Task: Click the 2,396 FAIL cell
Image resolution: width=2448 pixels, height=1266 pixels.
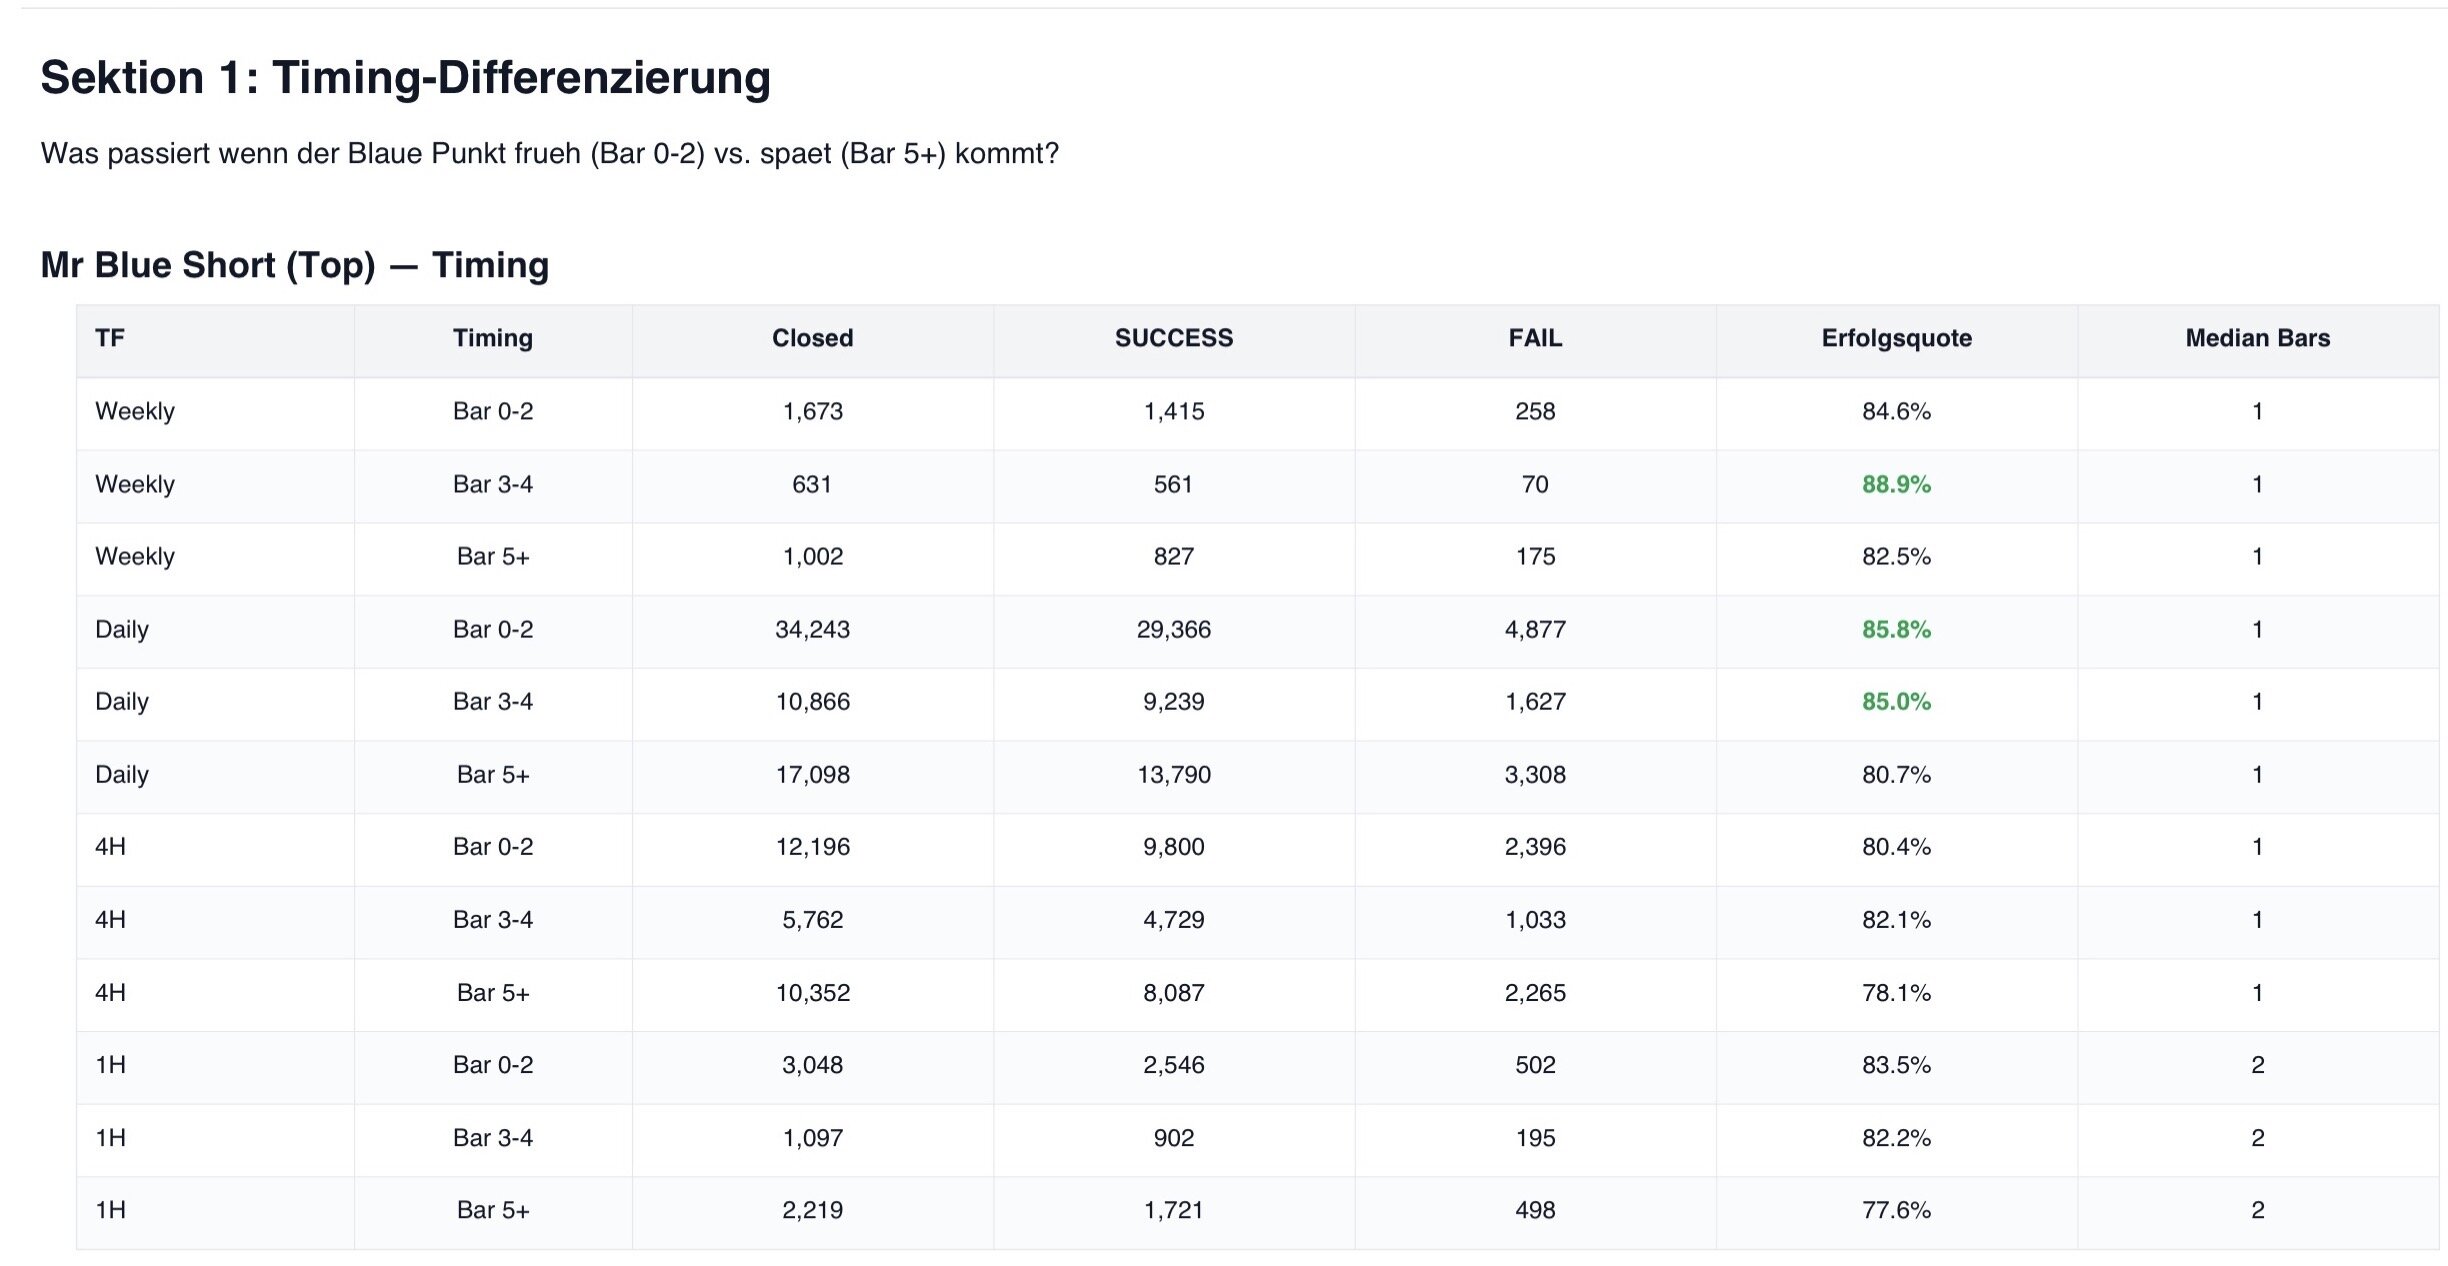Action: [x=1535, y=847]
